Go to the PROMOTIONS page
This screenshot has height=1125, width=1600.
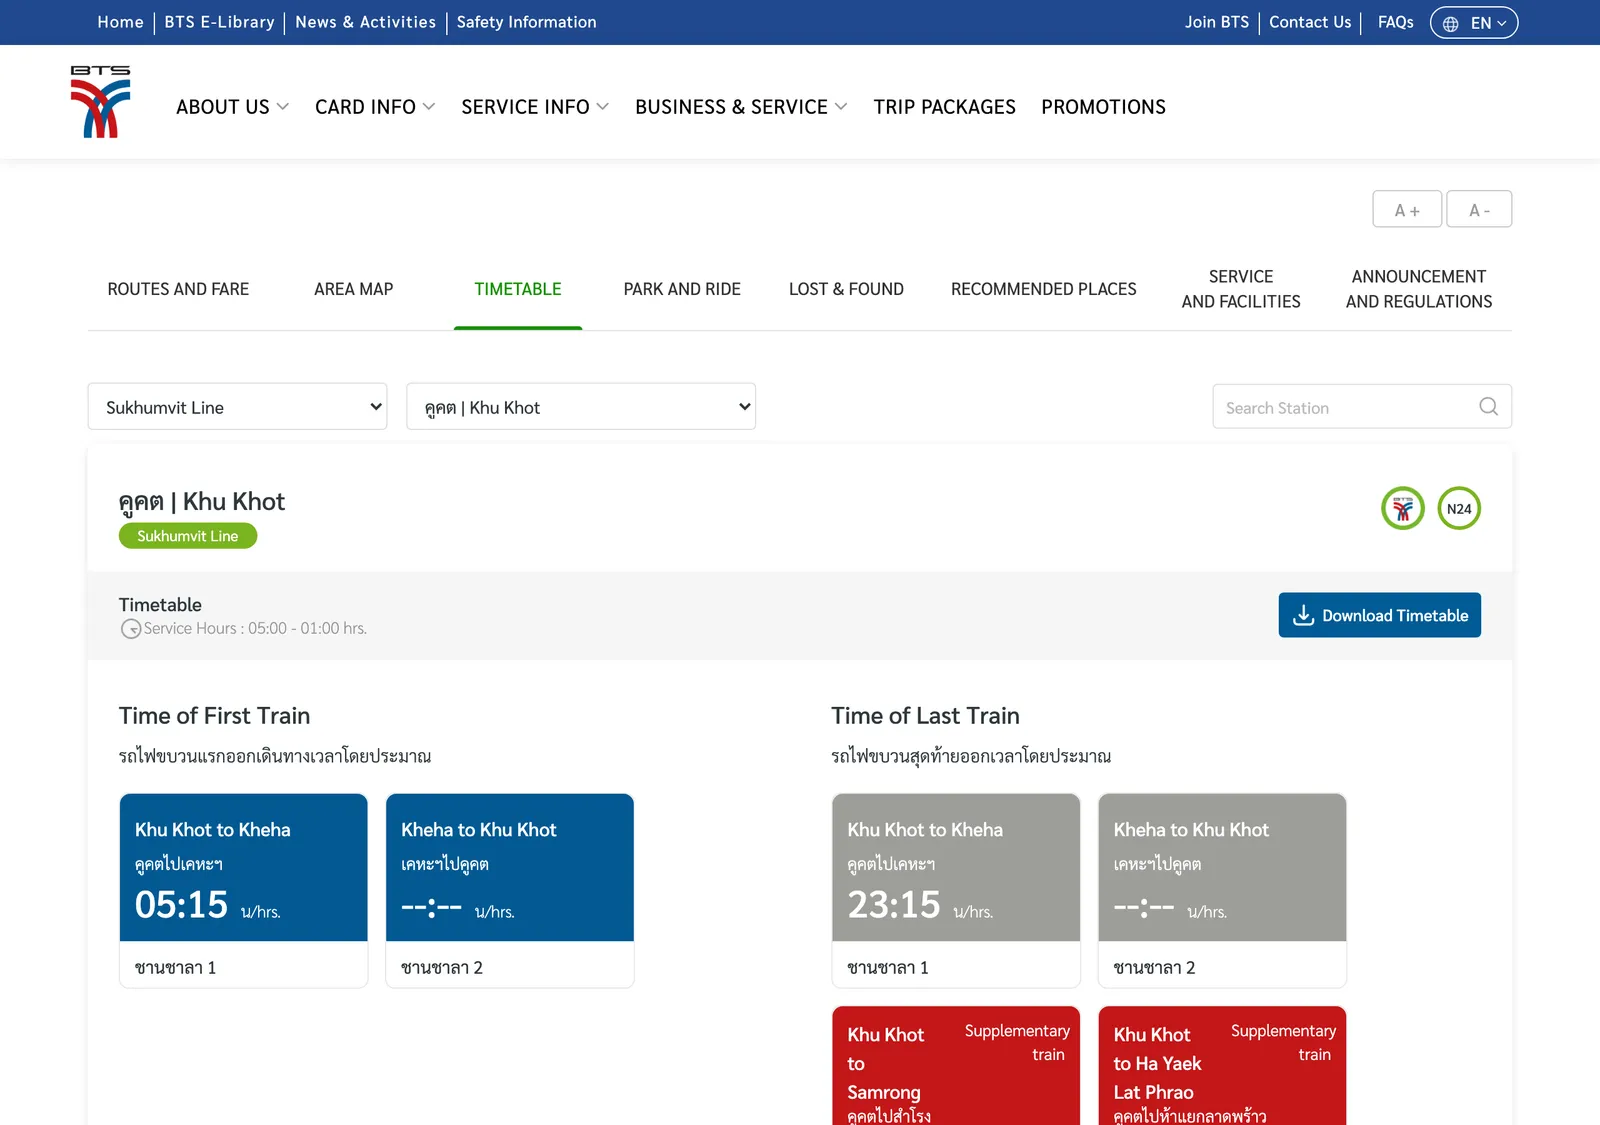tap(1103, 107)
